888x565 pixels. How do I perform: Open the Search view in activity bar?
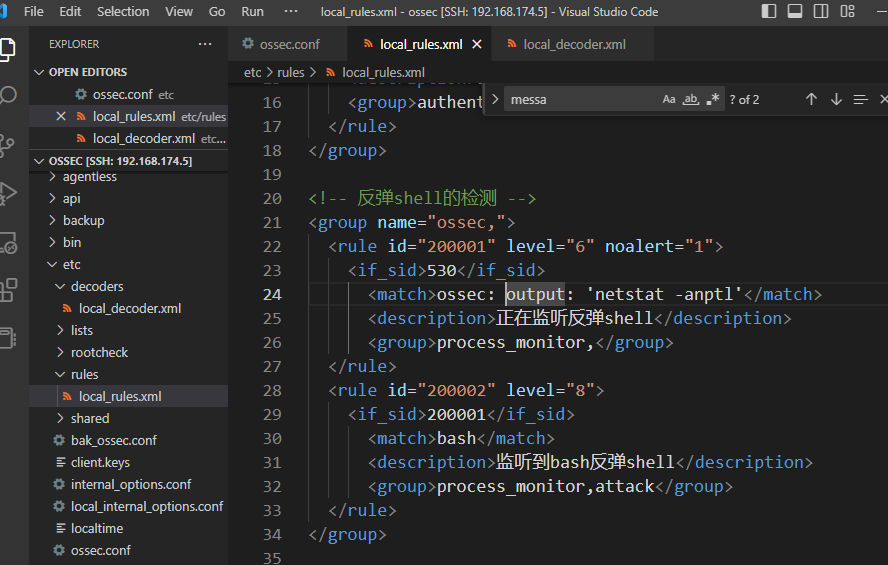point(8,95)
